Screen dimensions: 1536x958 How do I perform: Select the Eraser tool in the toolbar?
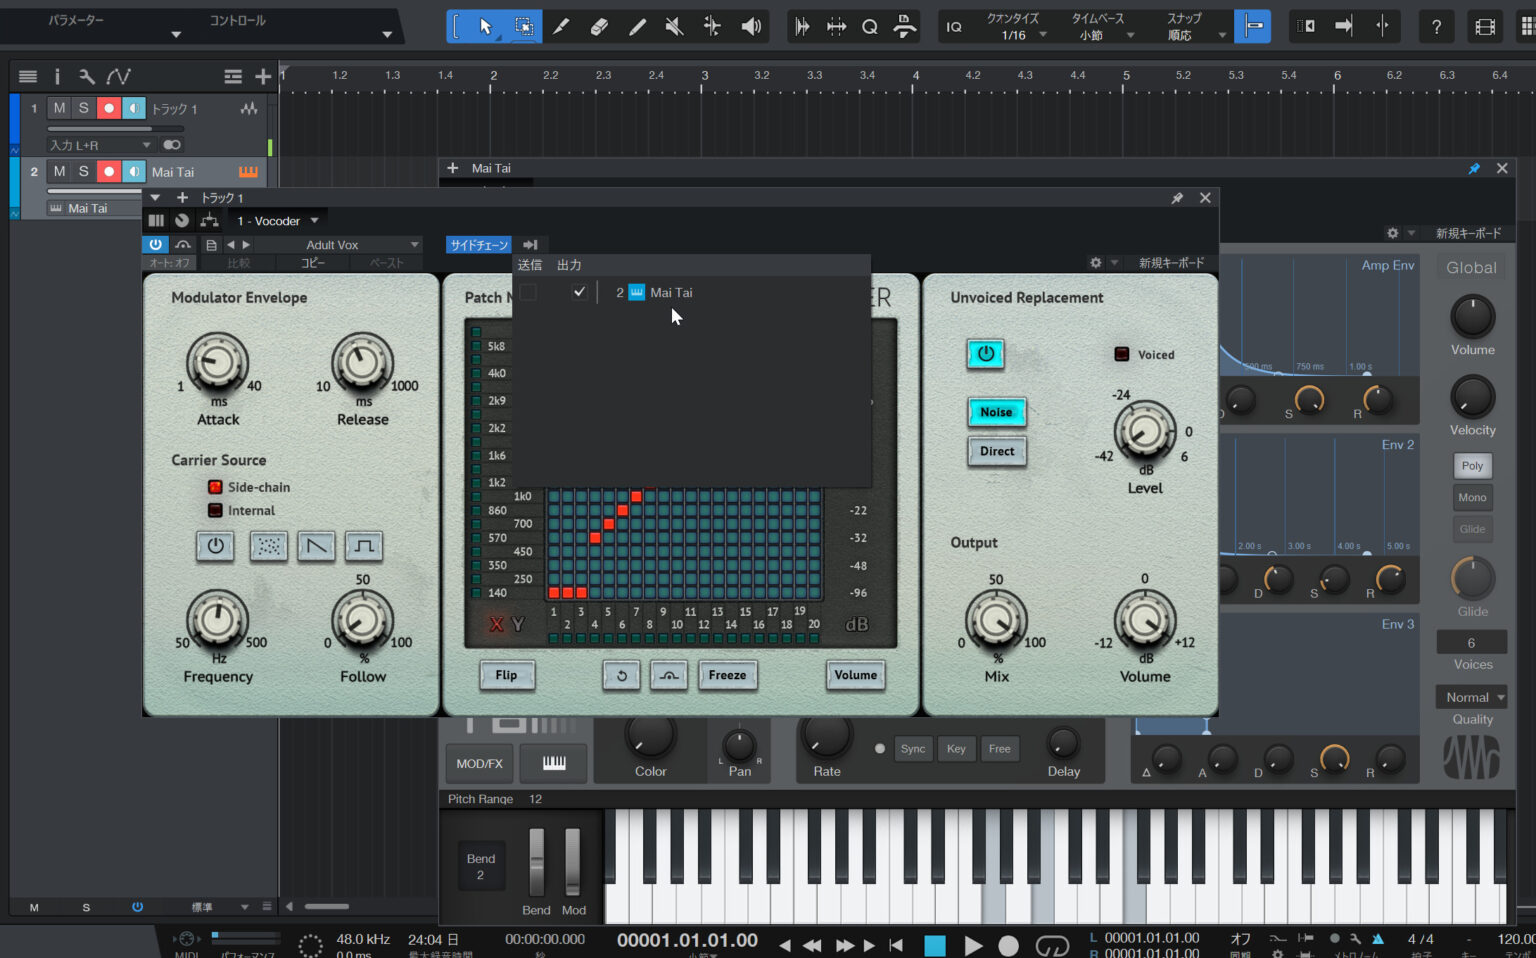click(599, 26)
